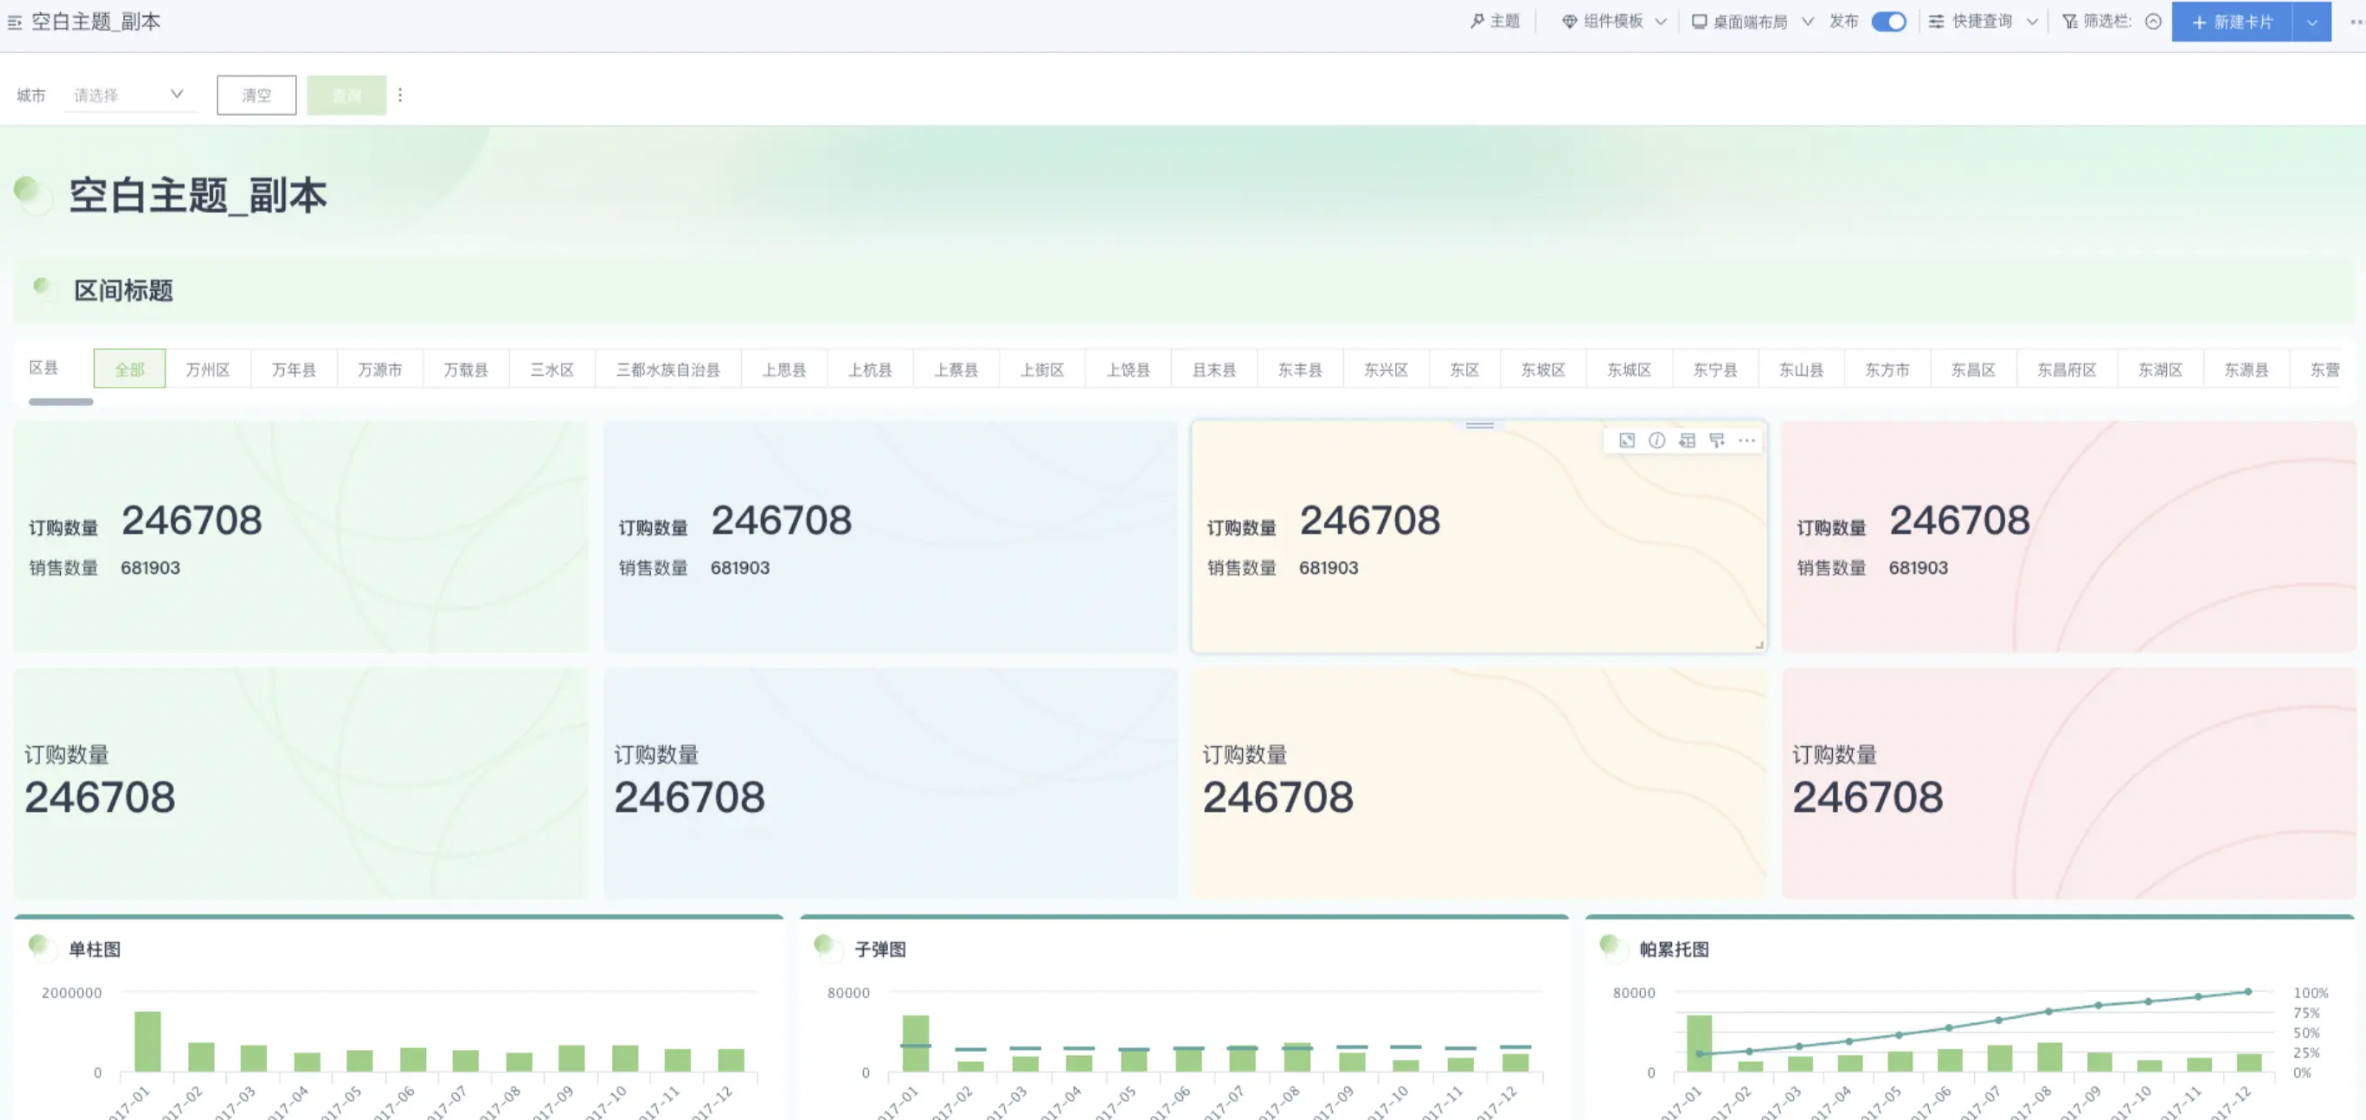Select the 东坡区 district tab

tap(1543, 369)
